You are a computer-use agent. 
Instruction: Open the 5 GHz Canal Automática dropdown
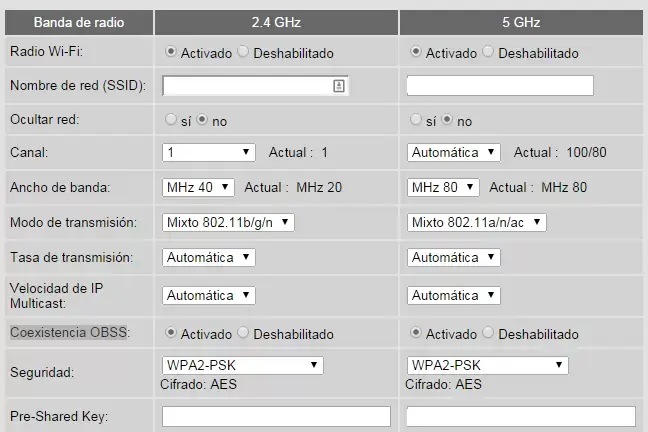(453, 153)
